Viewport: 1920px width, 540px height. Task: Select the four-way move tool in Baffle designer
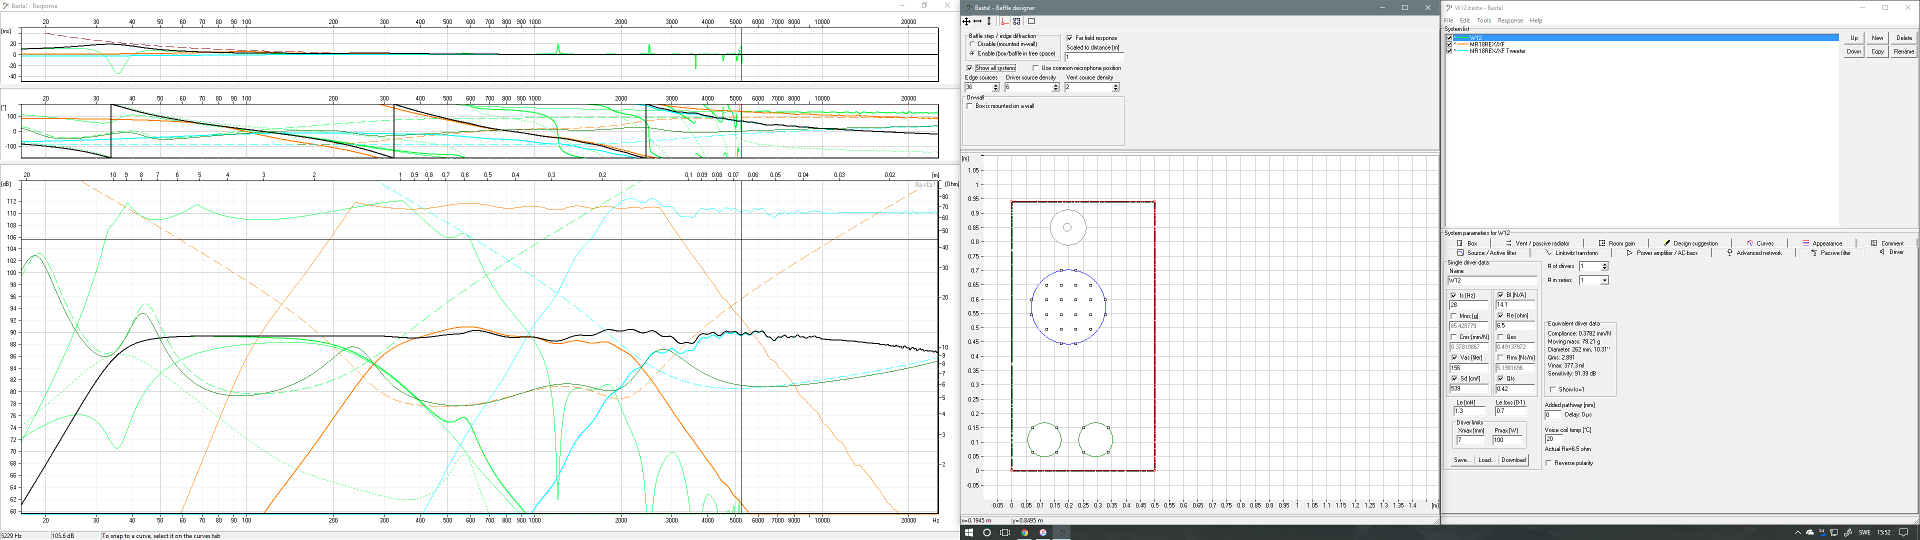point(966,21)
